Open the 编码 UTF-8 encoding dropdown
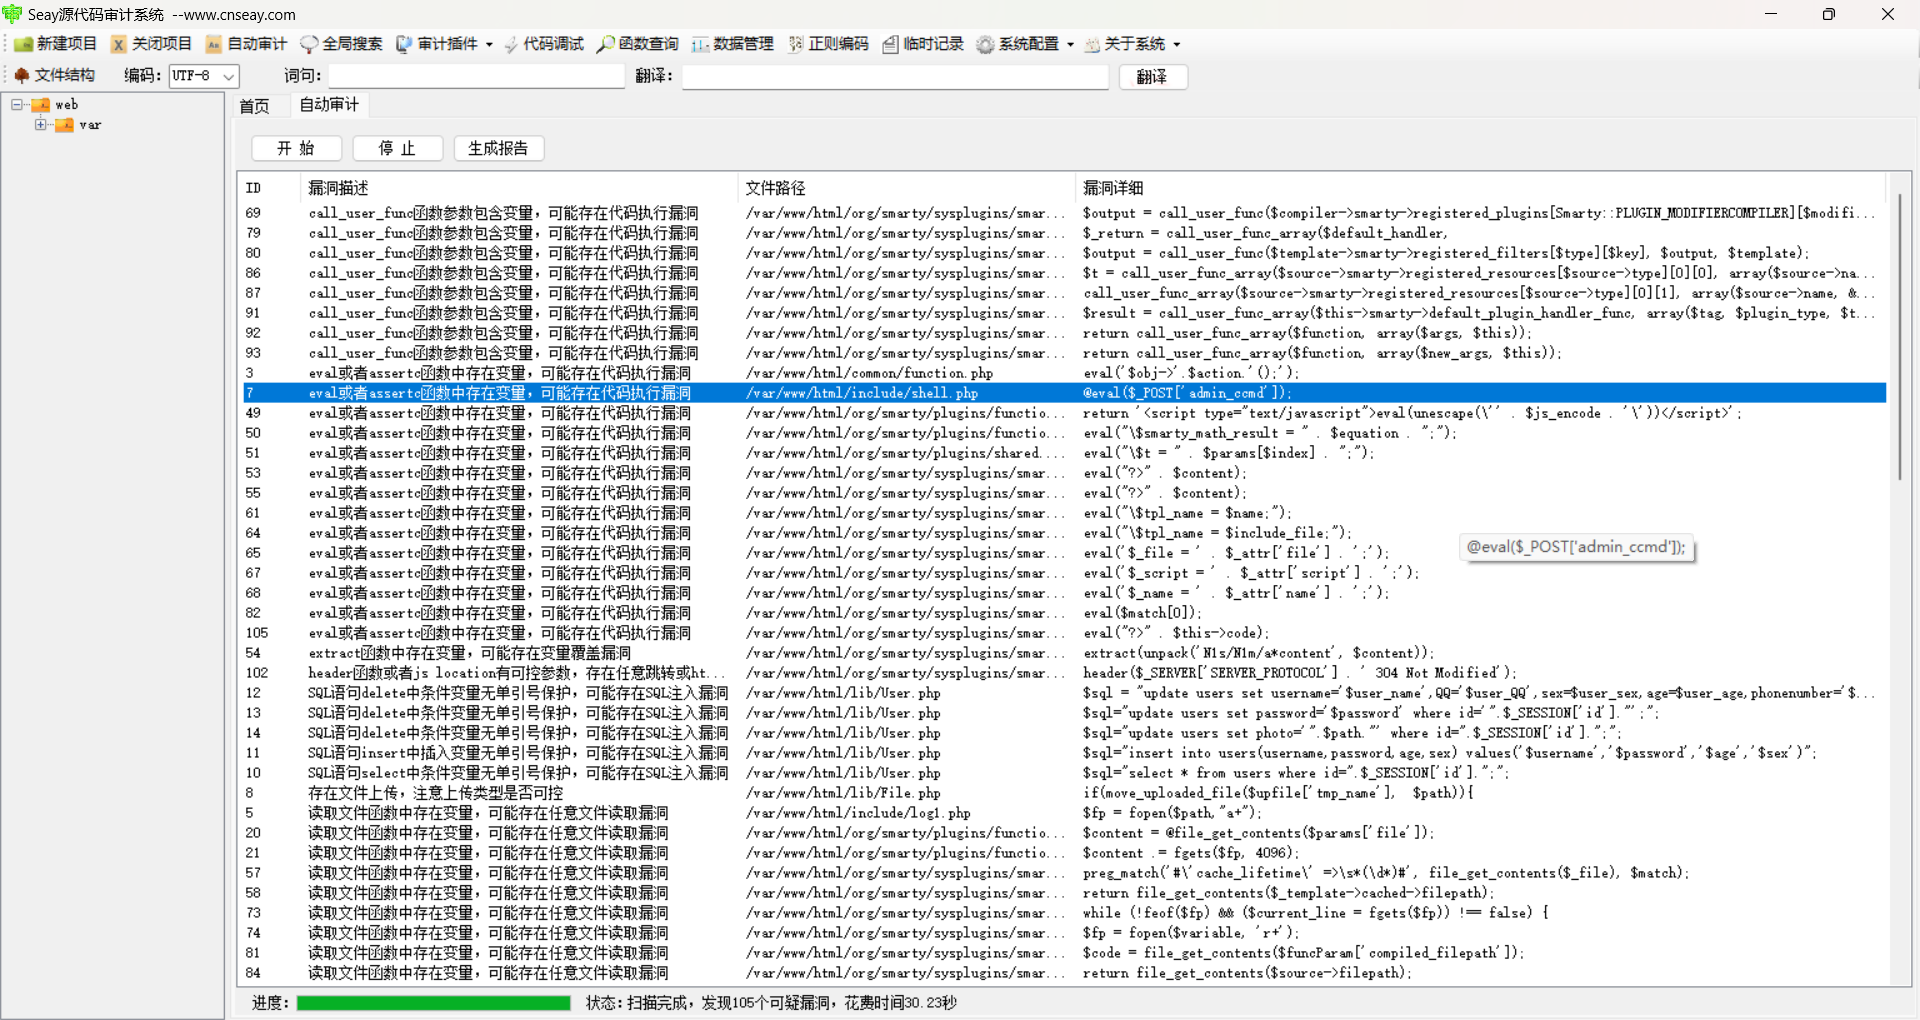The width and height of the screenshot is (1920, 1020). coord(204,76)
